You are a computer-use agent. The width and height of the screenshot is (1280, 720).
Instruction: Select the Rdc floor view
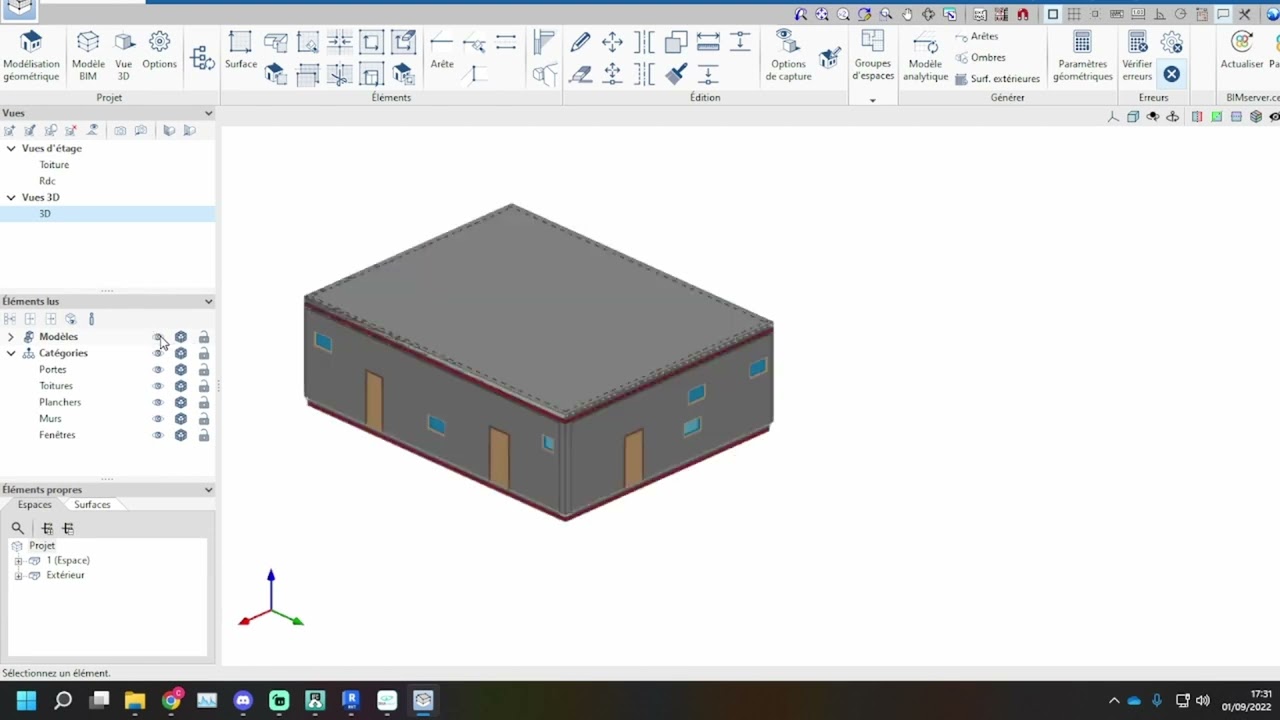(x=47, y=180)
